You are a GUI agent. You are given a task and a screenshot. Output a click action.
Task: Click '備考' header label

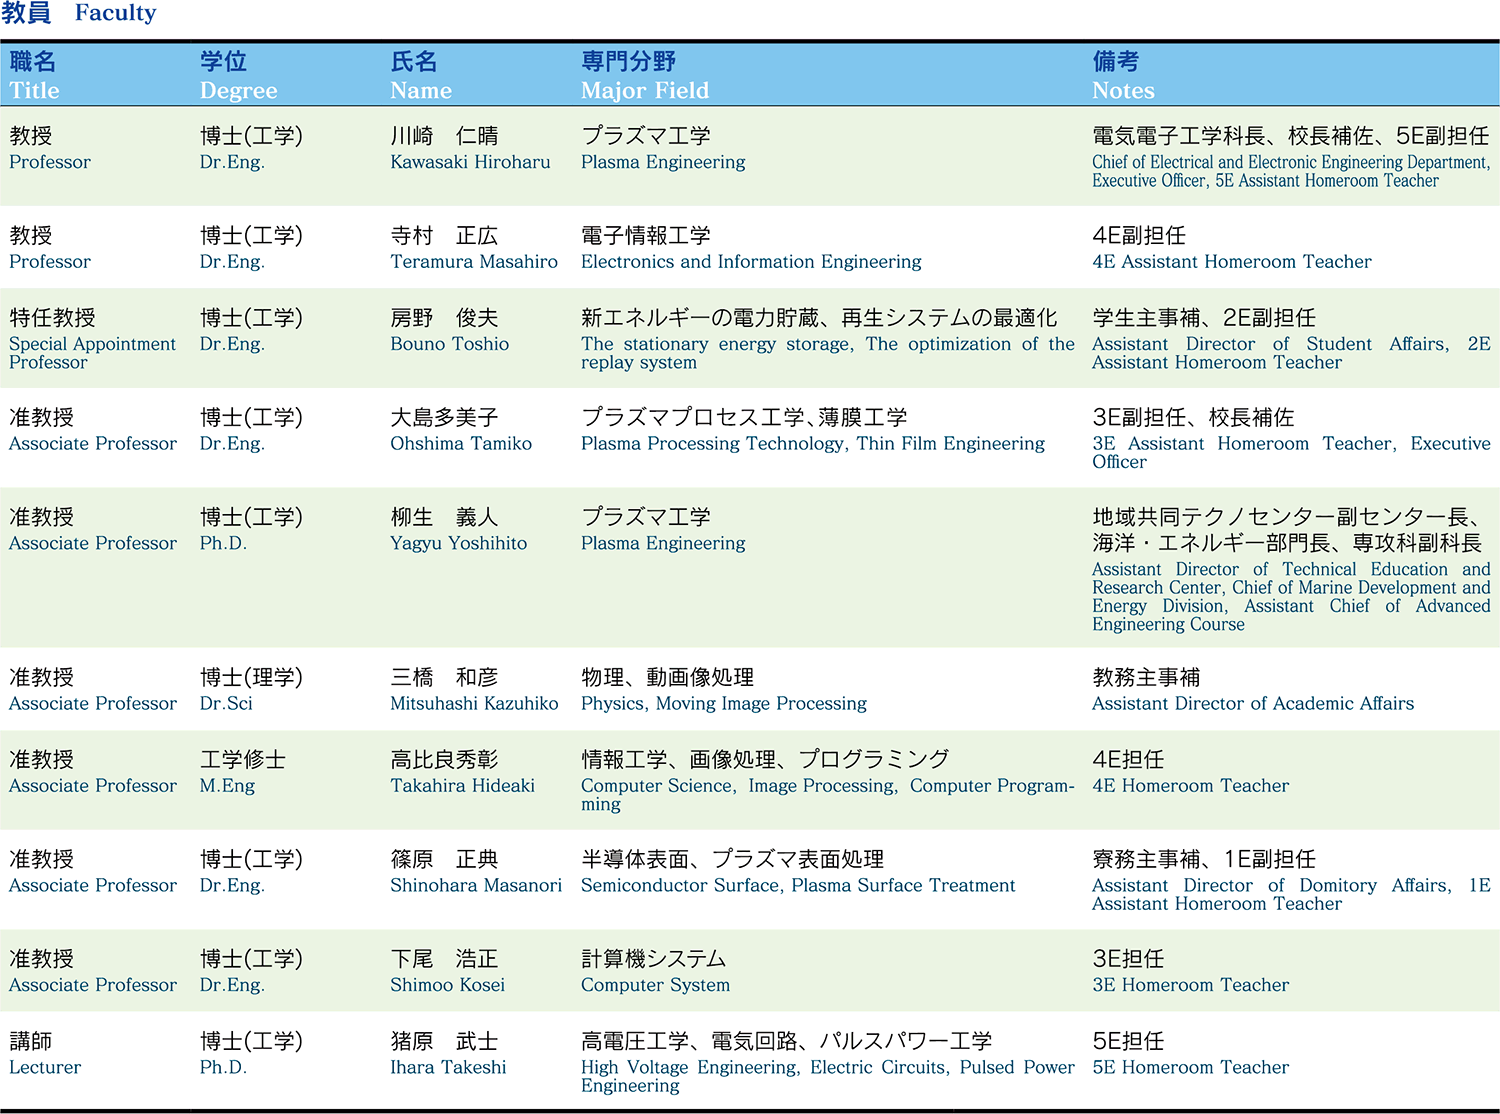tap(1115, 62)
